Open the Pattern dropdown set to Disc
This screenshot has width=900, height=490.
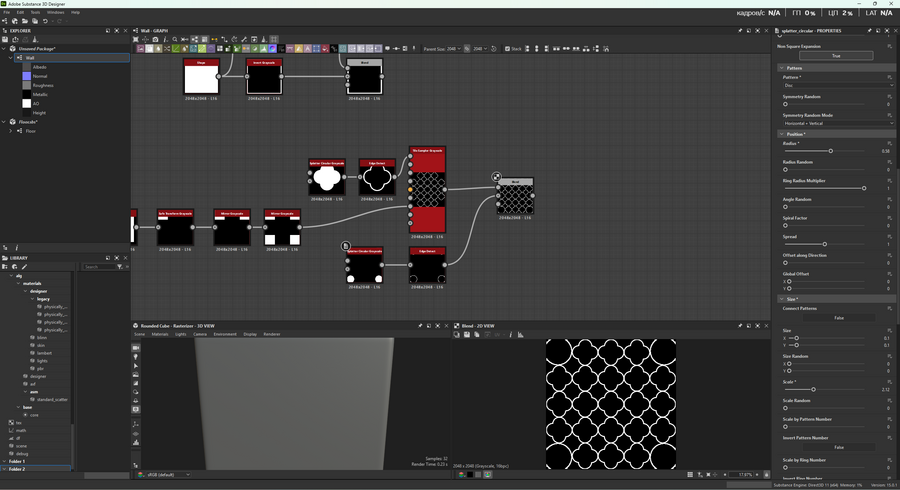(x=836, y=86)
